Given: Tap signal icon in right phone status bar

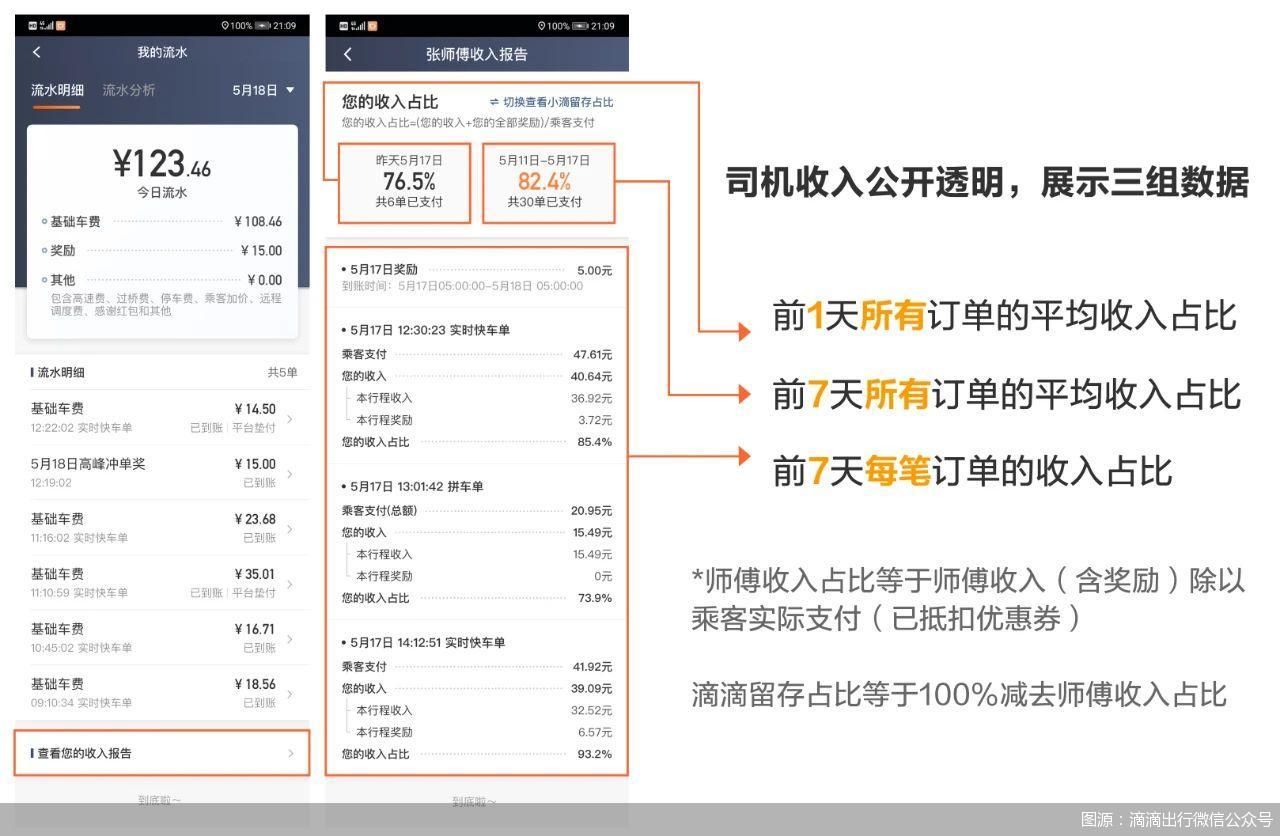Looking at the screenshot, I should (358, 25).
